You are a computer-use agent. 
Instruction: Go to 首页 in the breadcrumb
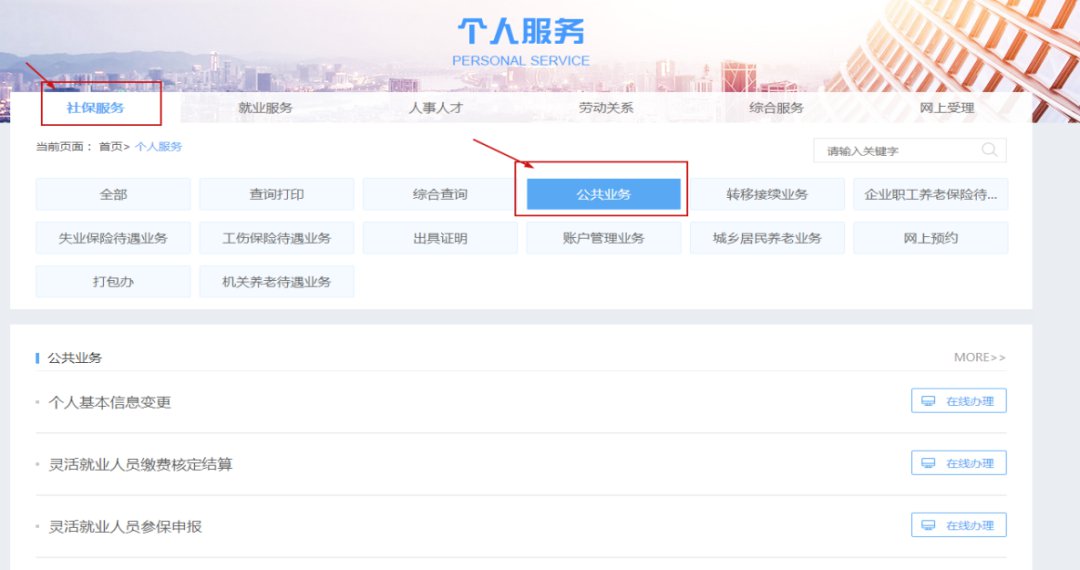(109, 147)
